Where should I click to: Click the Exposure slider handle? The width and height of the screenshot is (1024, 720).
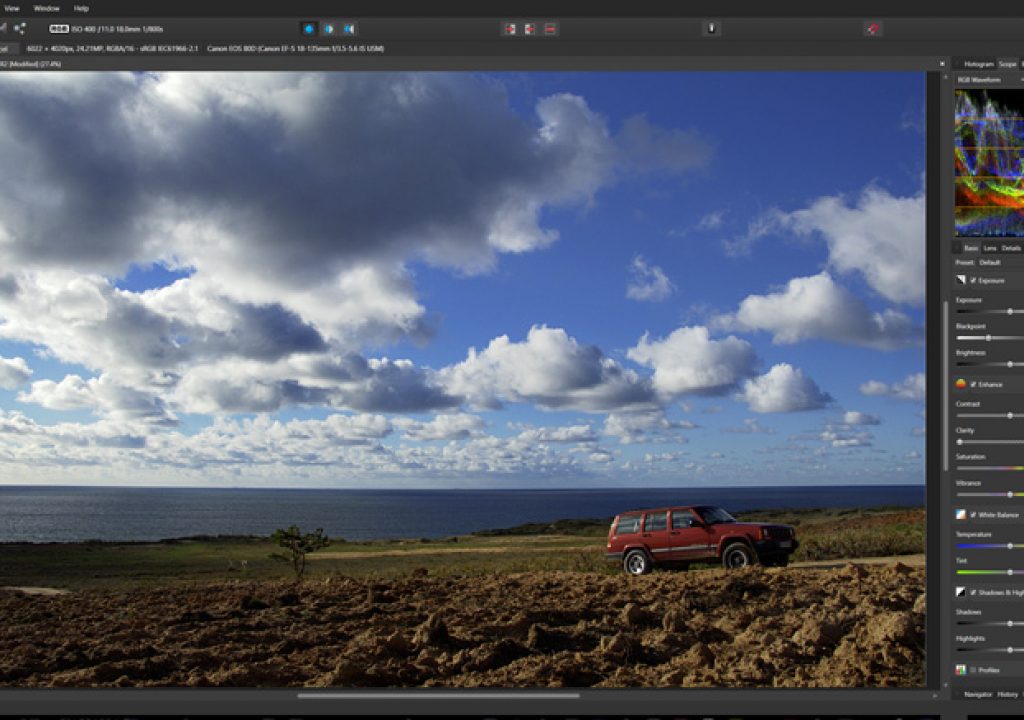1010,312
